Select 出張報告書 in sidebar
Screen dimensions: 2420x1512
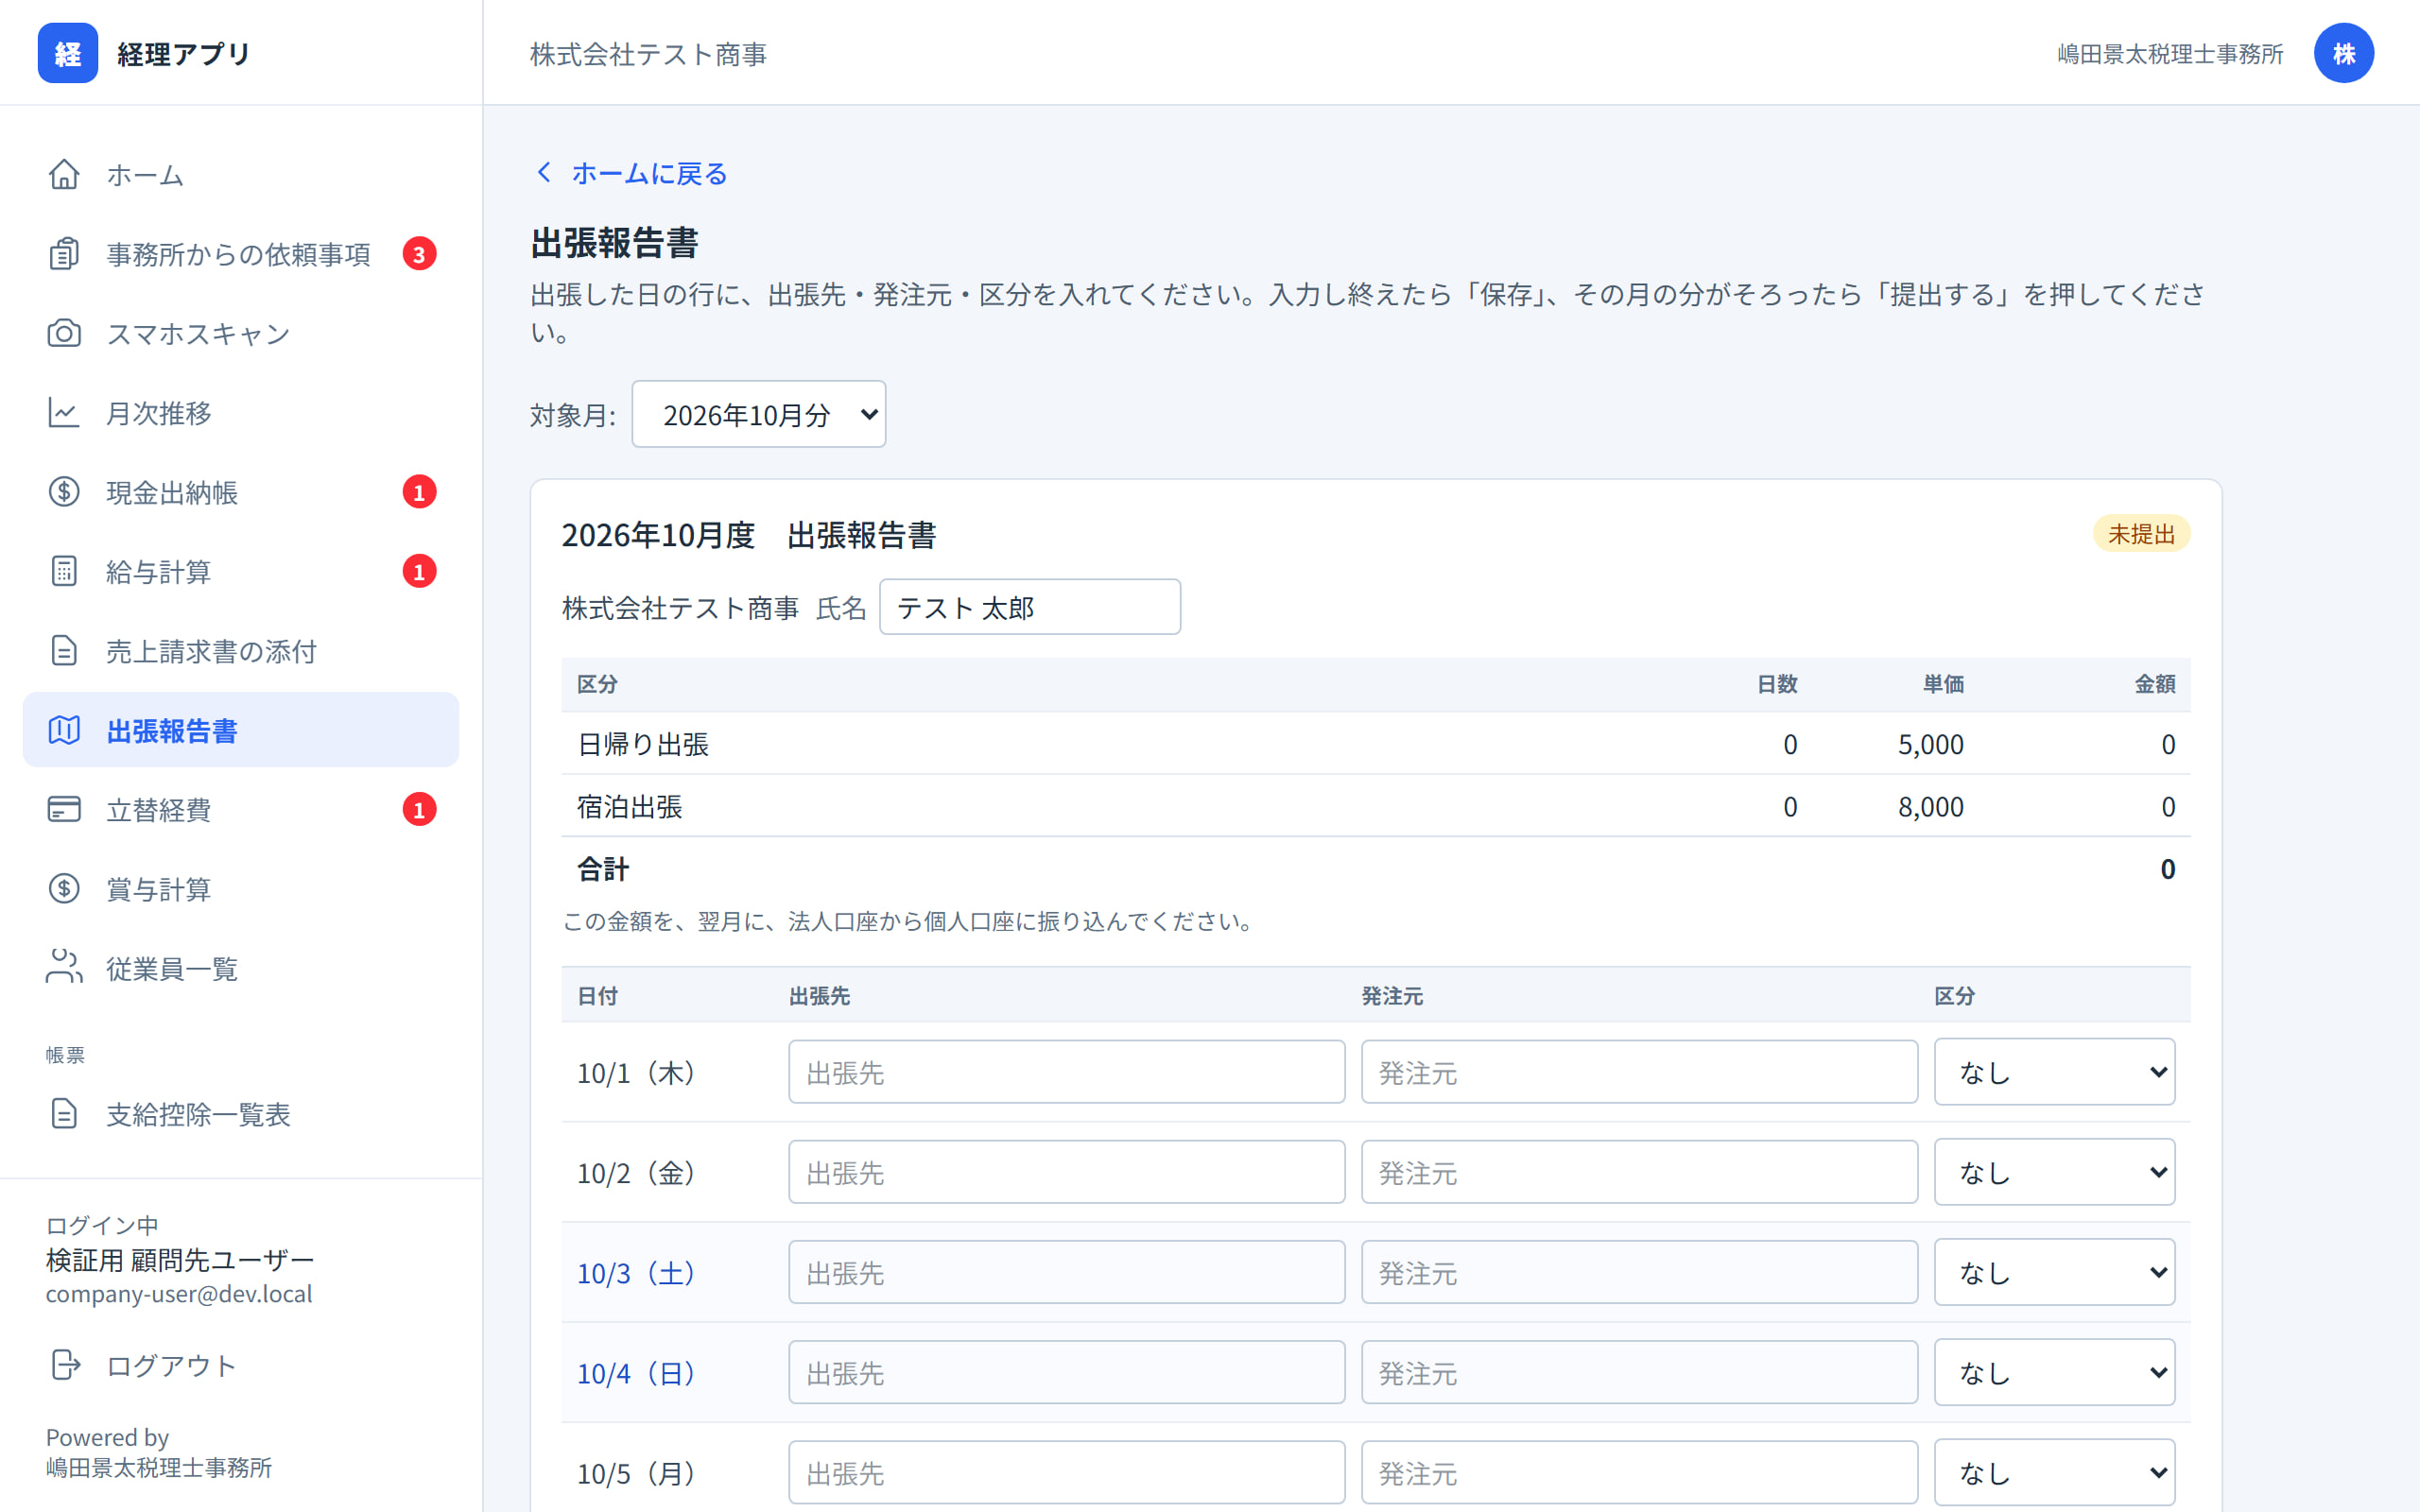click(240, 730)
